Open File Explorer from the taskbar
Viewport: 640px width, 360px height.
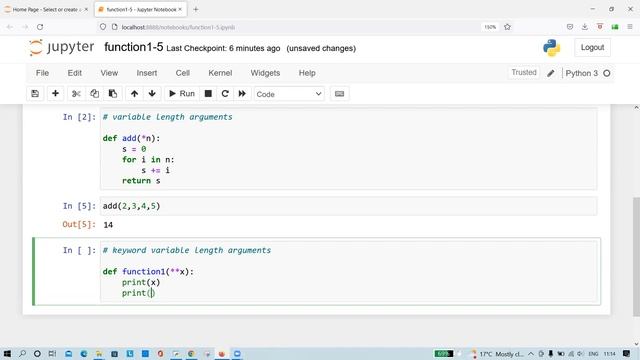coord(99,353)
